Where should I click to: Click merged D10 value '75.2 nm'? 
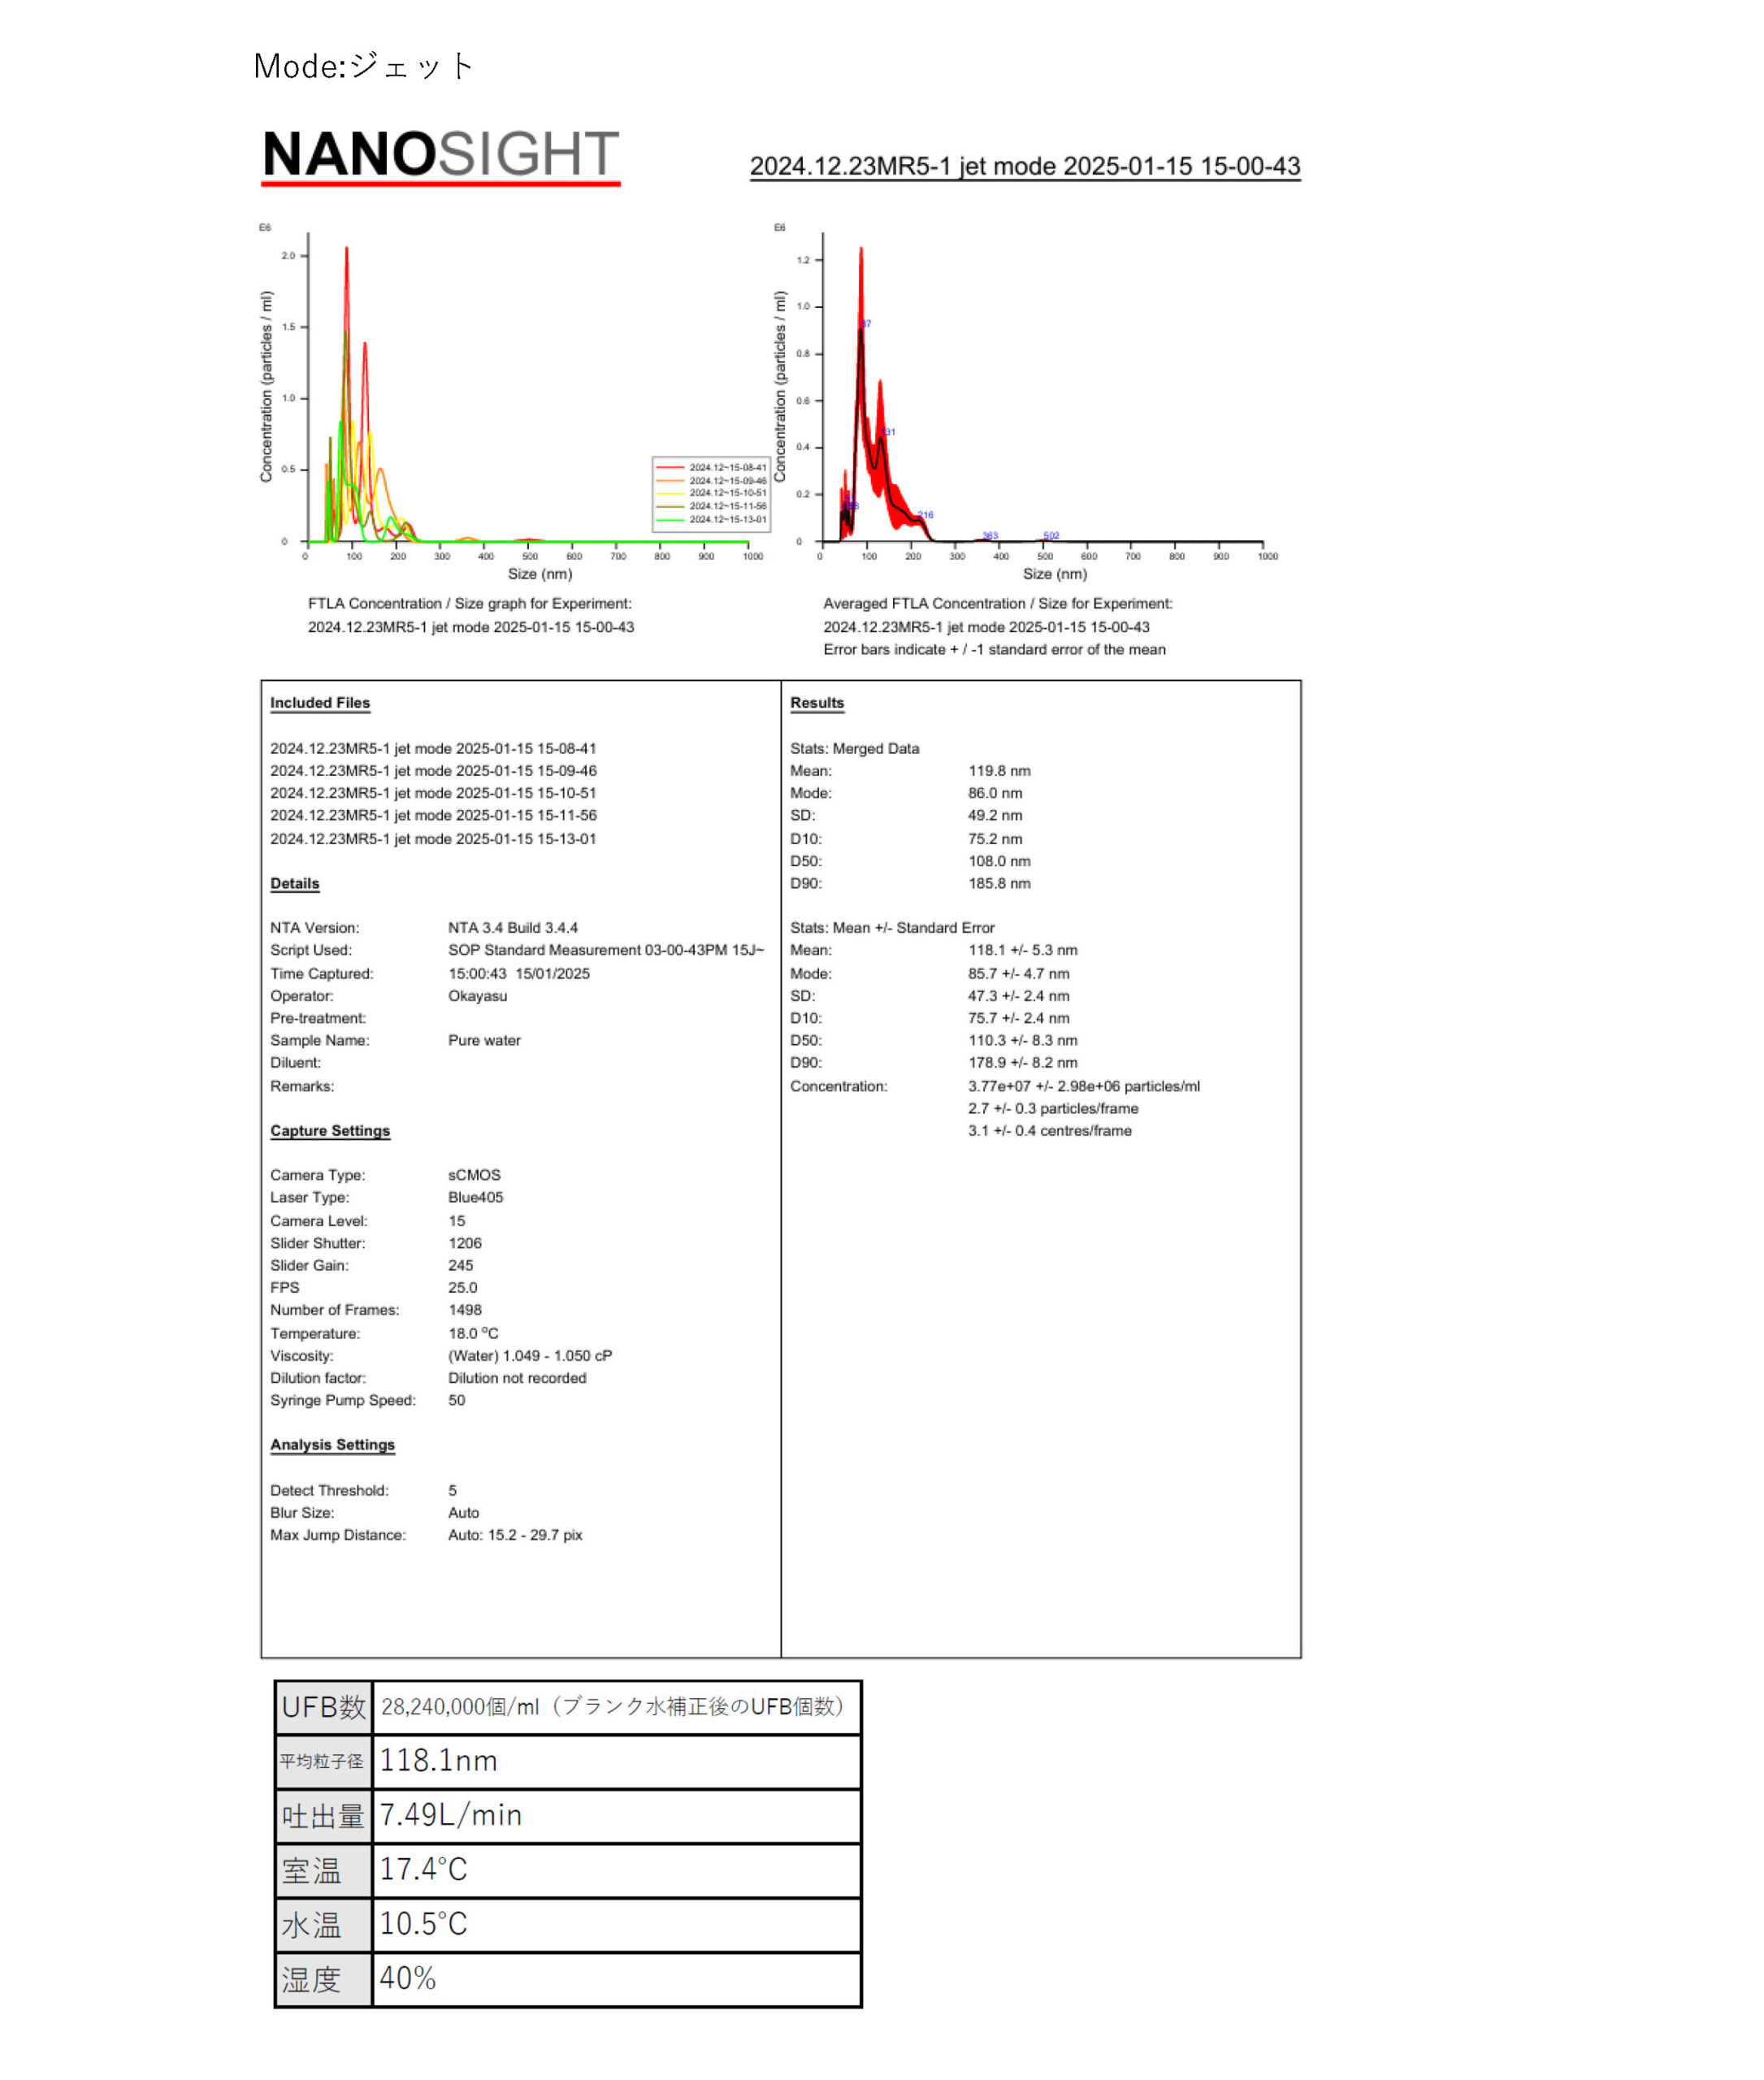[x=995, y=839]
